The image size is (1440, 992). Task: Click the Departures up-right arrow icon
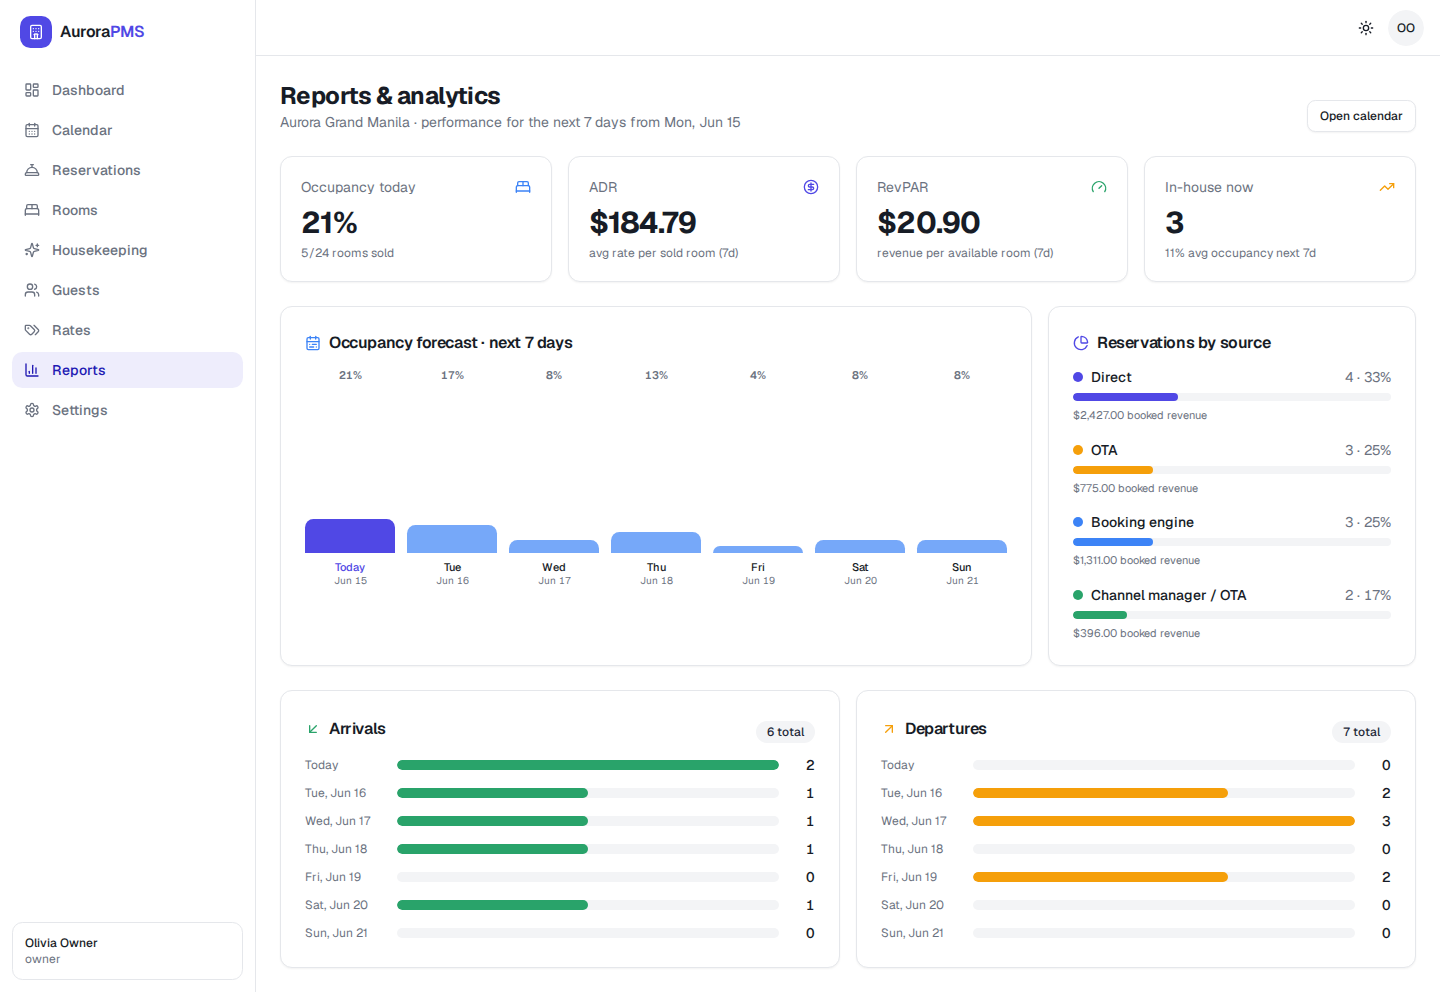(889, 729)
